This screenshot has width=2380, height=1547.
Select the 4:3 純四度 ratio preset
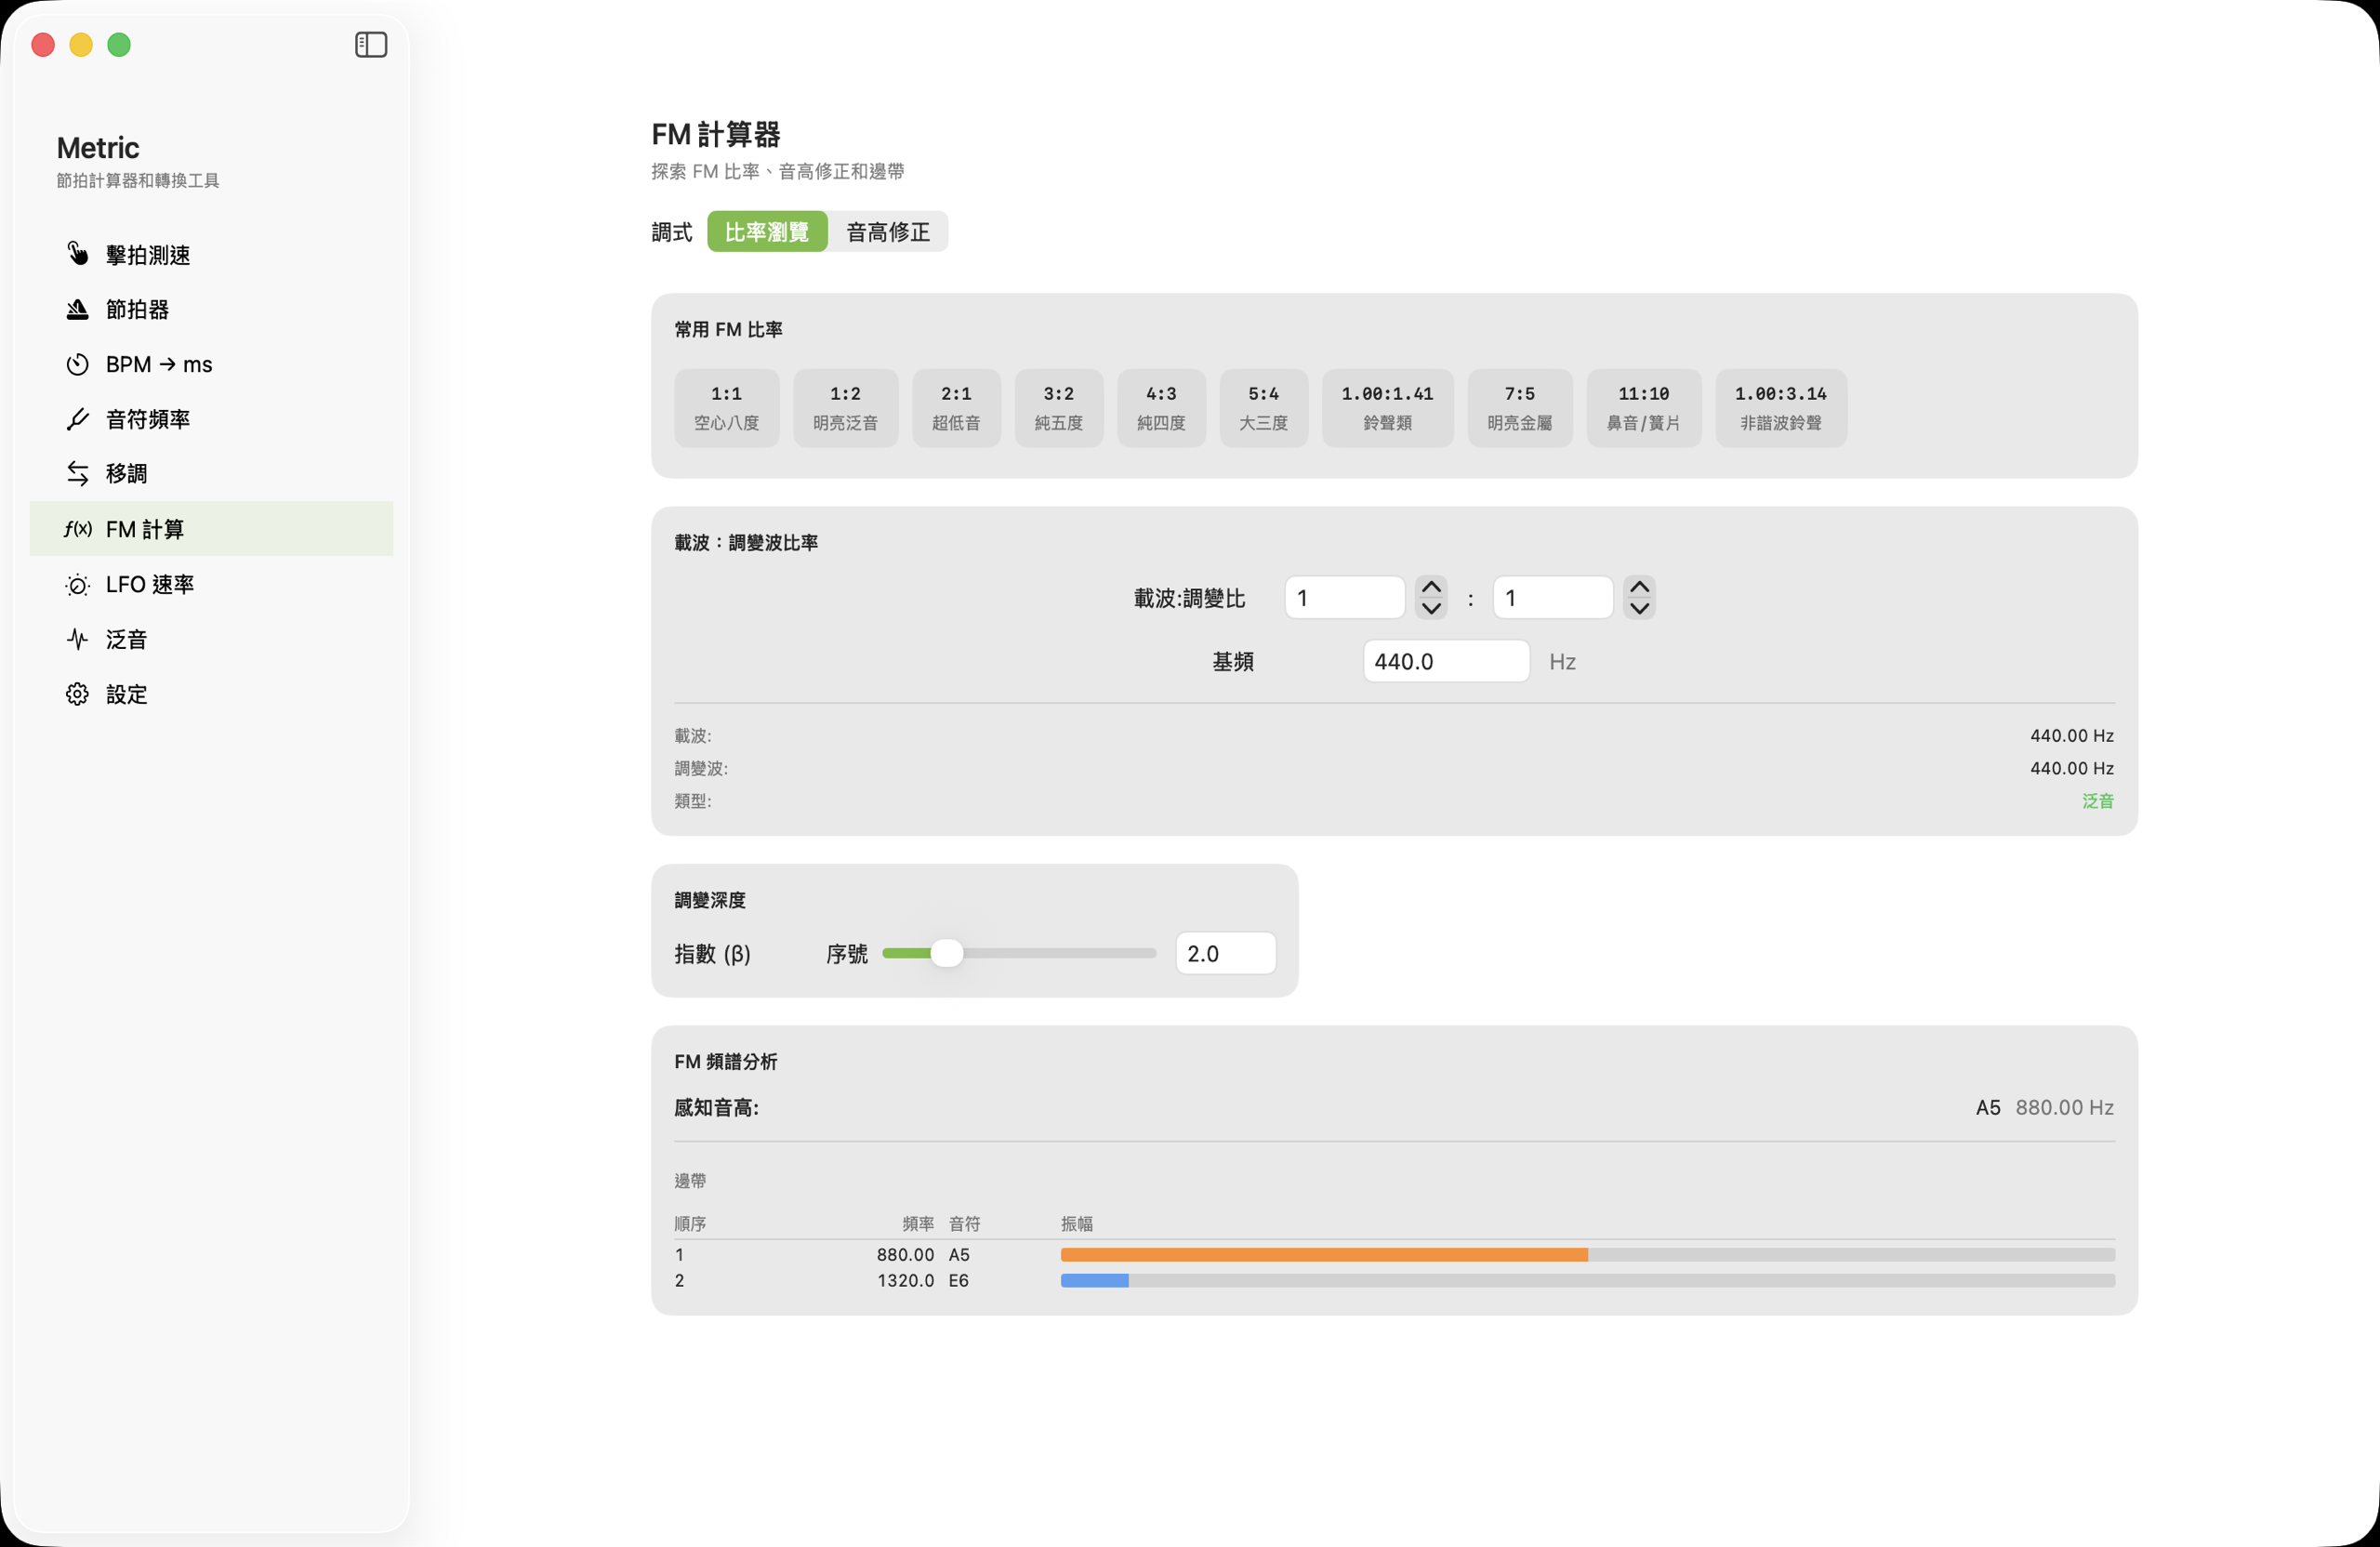point(1161,408)
